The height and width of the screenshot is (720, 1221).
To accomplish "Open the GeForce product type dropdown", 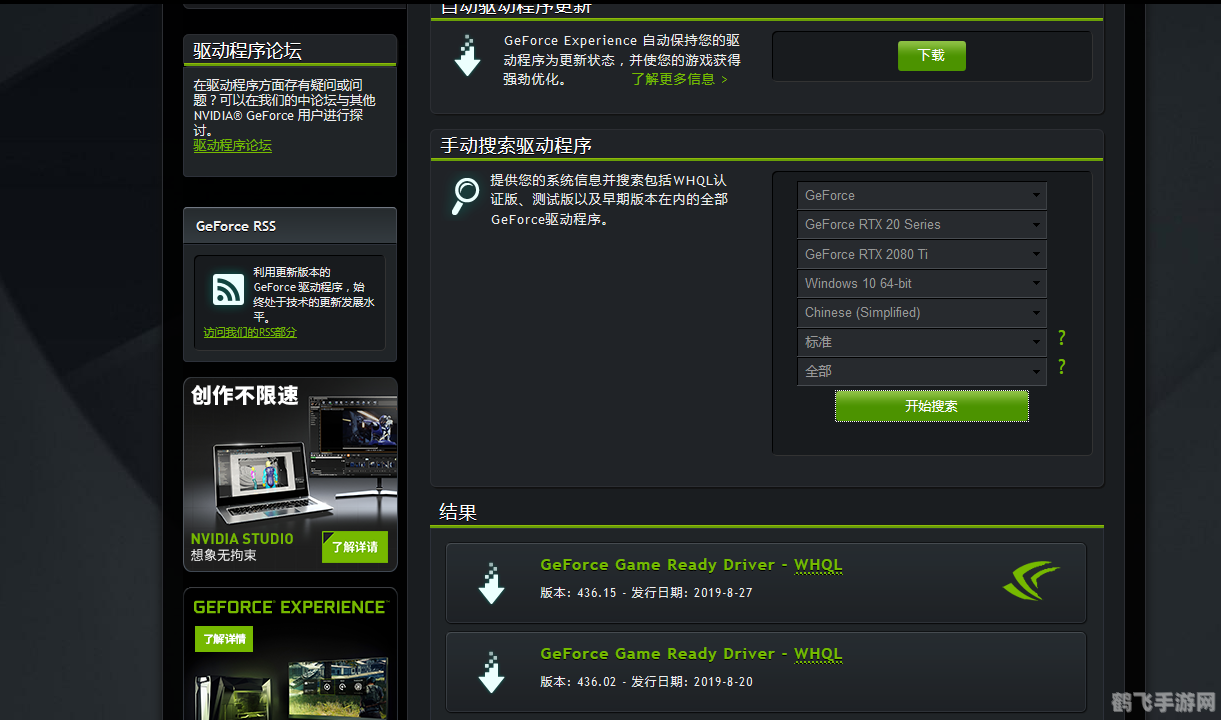I will coord(921,196).
